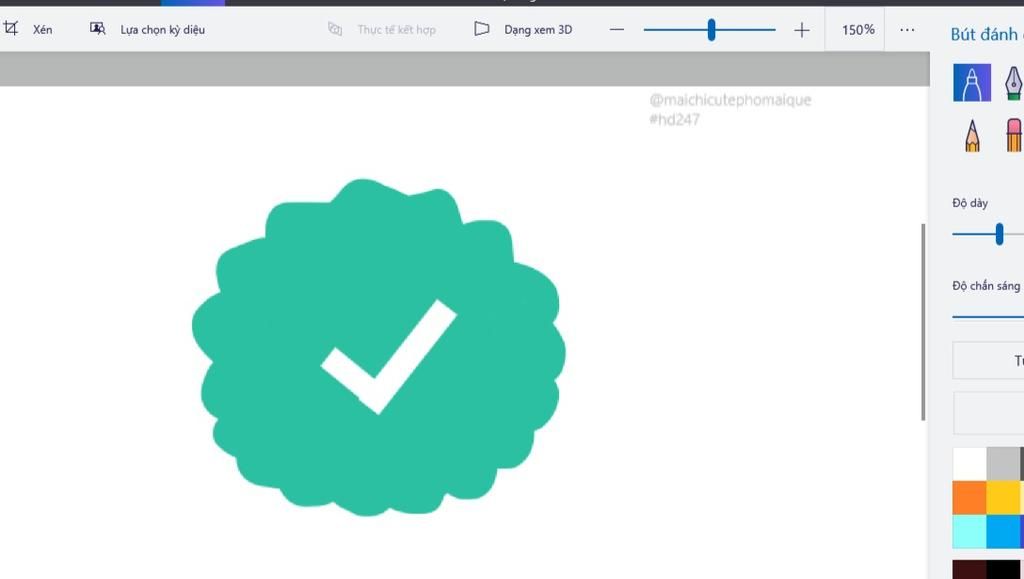1024x579 pixels.
Task: Click the Độ dày thickness slider handle
Action: [999, 234]
